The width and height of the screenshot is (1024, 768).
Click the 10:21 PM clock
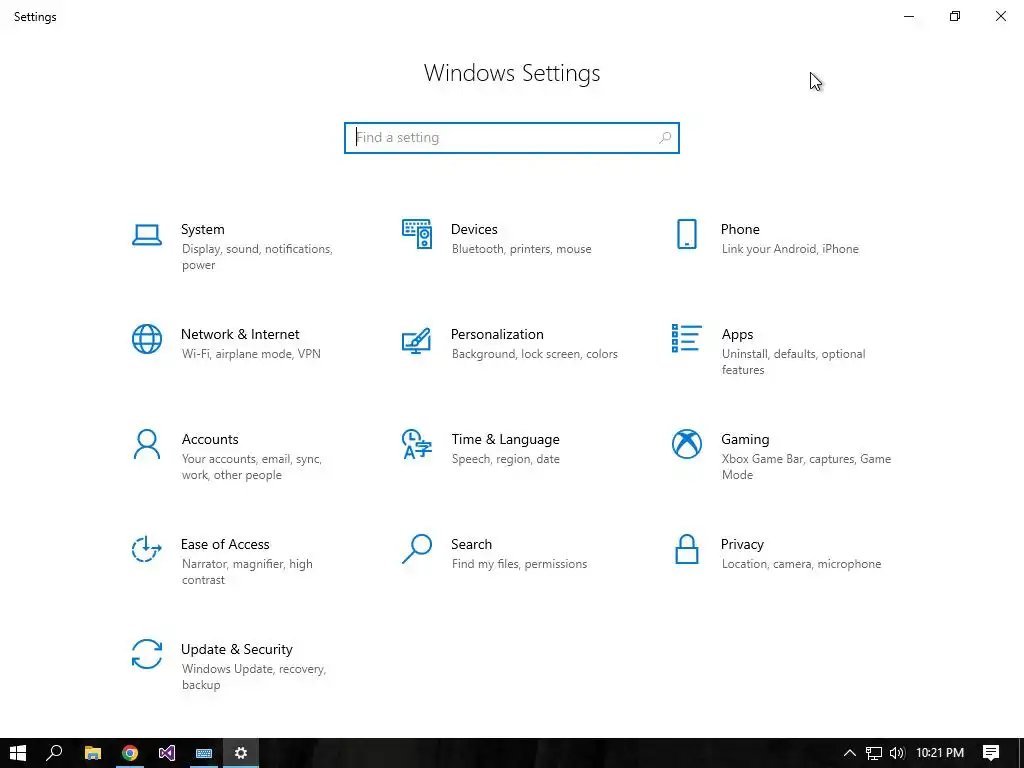(x=940, y=753)
